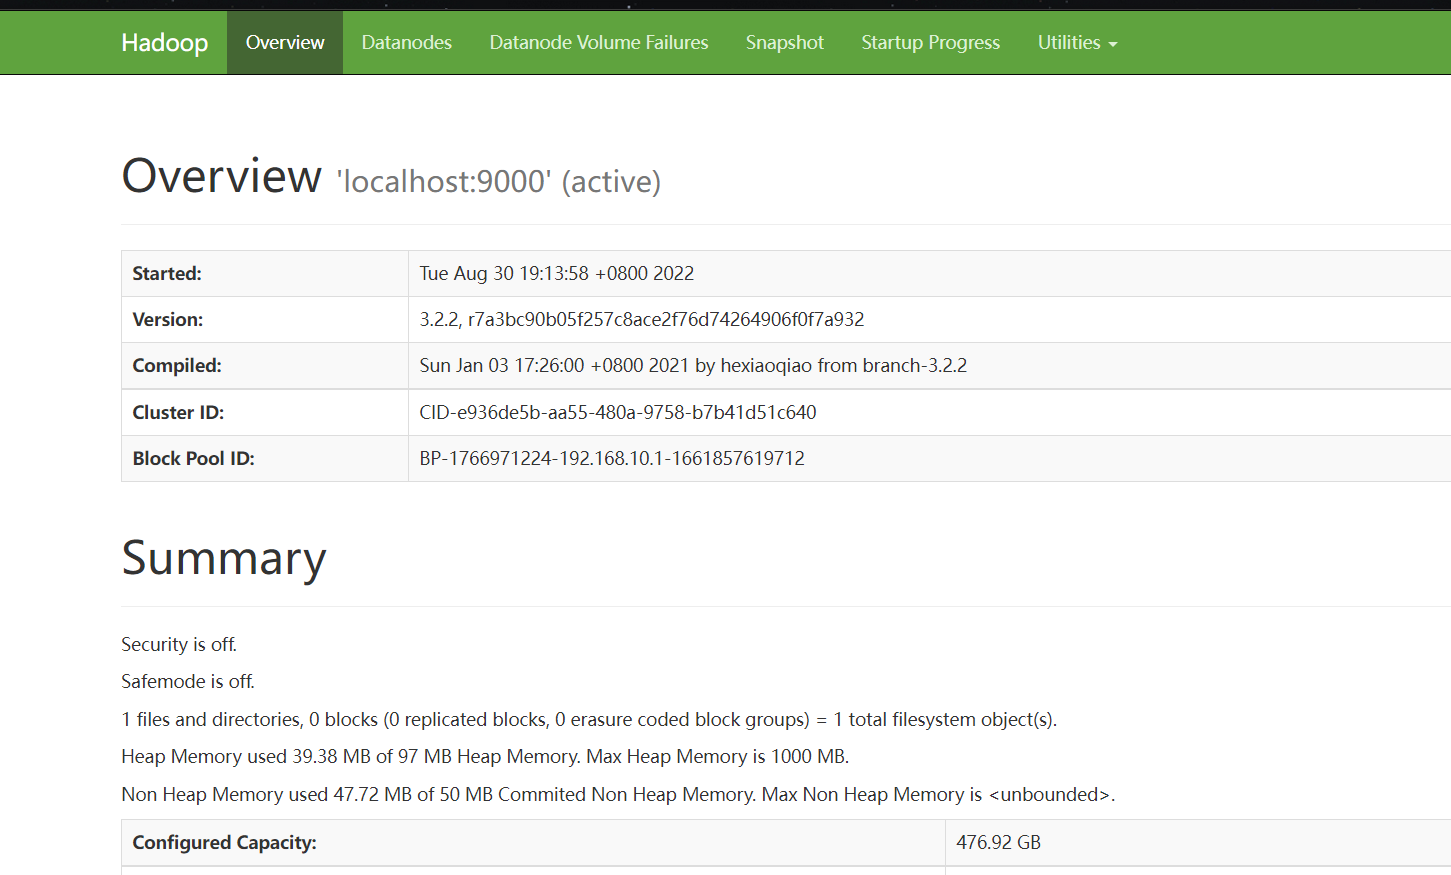
Task: Select the CID-e936de5b cluster ID value
Action: (618, 412)
